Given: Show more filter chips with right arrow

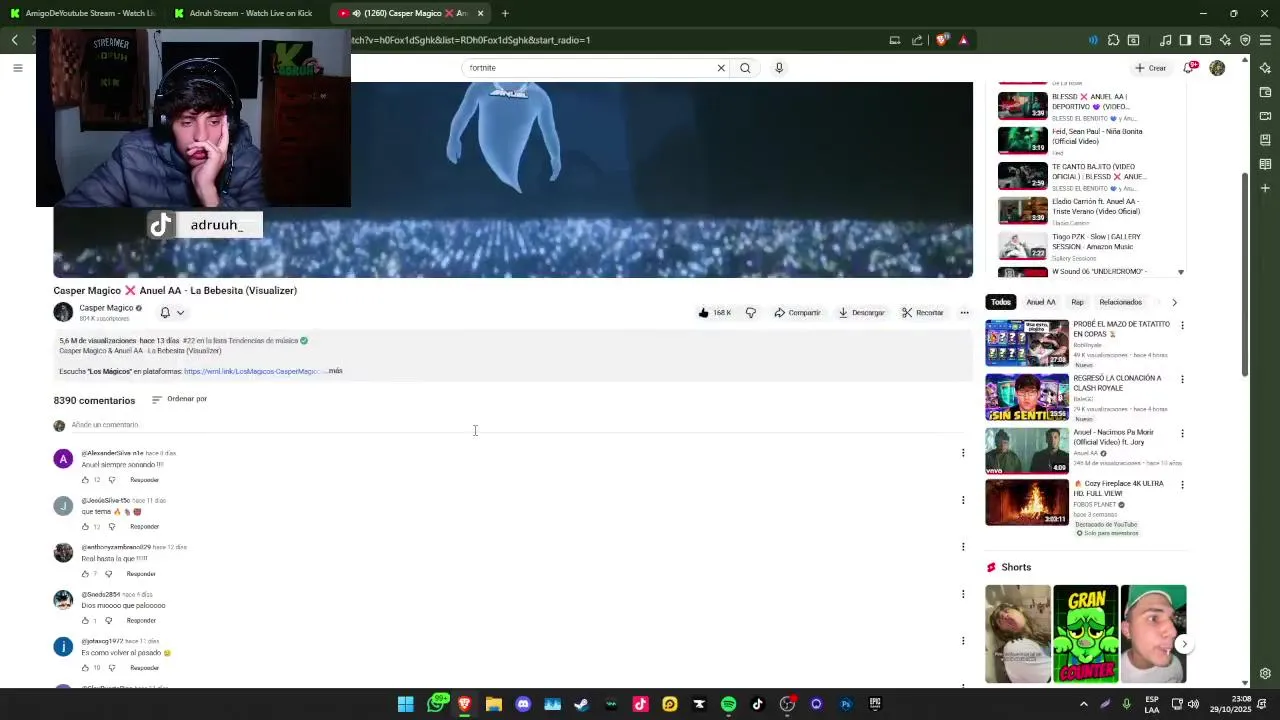Looking at the screenshot, I should click(x=1174, y=302).
